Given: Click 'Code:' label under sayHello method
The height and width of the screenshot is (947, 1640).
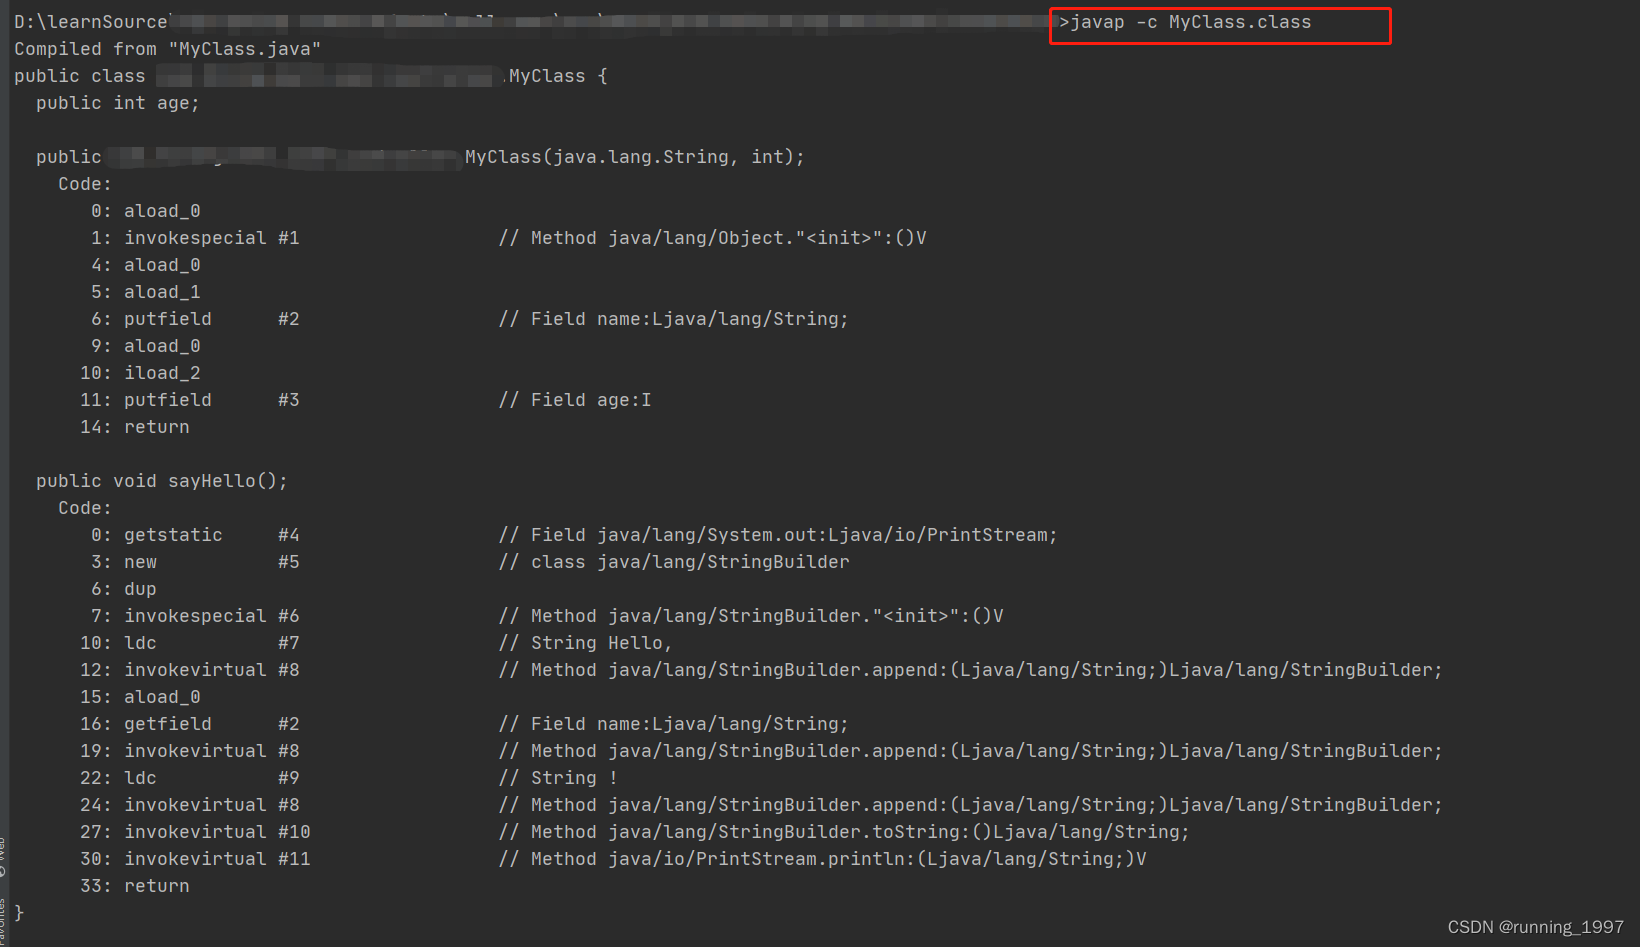Looking at the screenshot, I should point(85,508).
